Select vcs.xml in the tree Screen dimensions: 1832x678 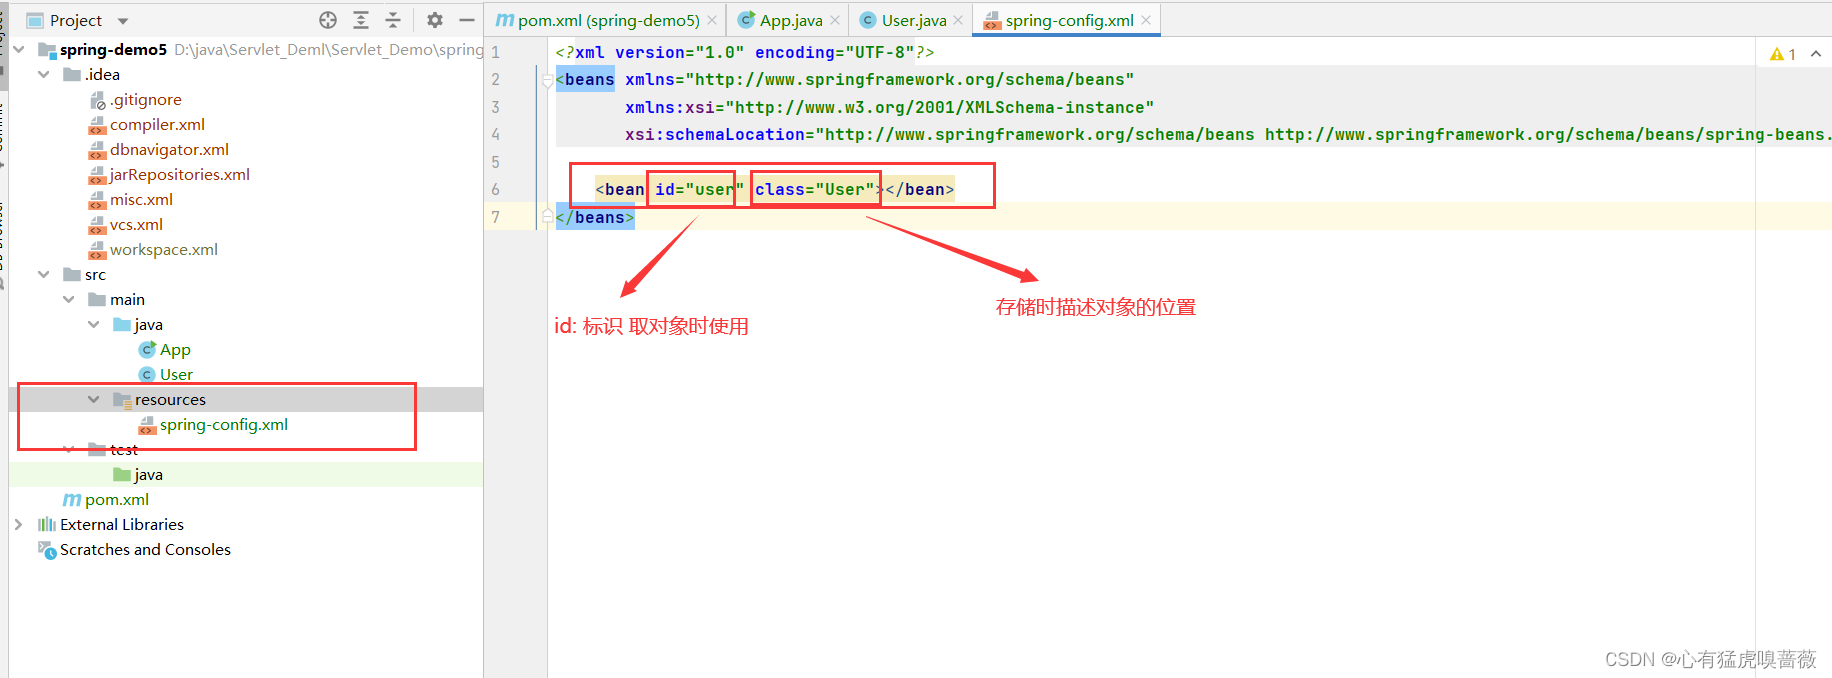point(136,224)
